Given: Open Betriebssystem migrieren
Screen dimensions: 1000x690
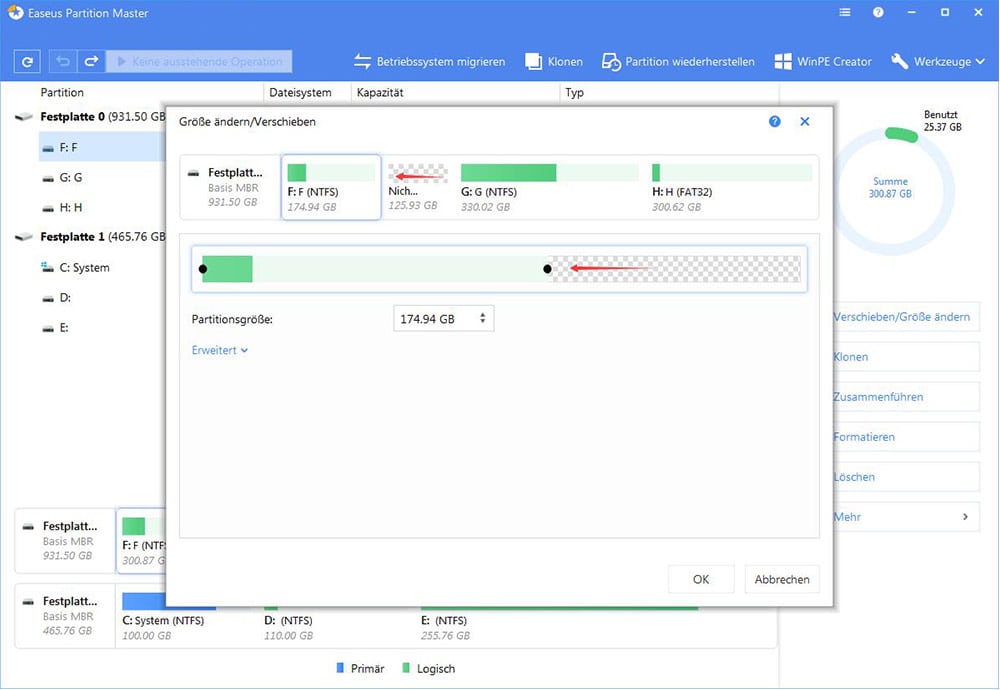Looking at the screenshot, I should click(x=429, y=62).
